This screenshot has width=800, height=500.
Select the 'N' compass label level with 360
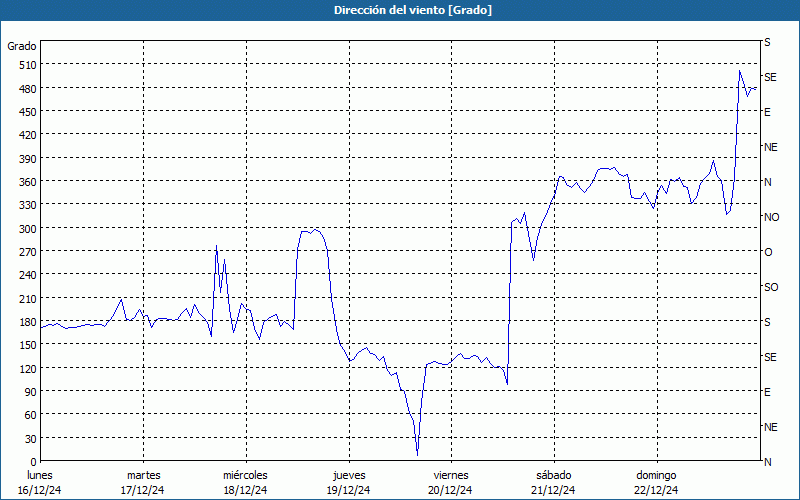tap(768, 182)
